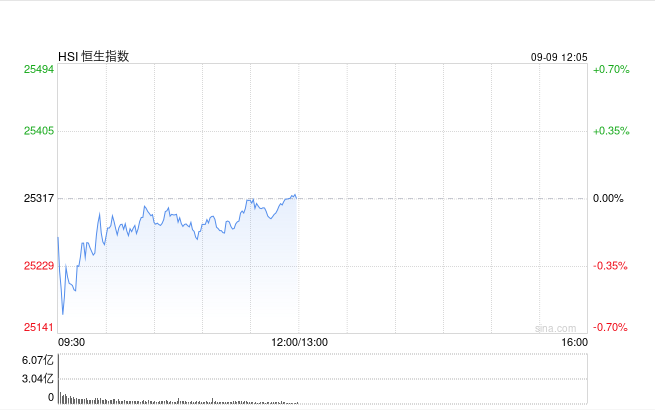Click the 25229 red price label
655x410 pixels.
click(39, 266)
